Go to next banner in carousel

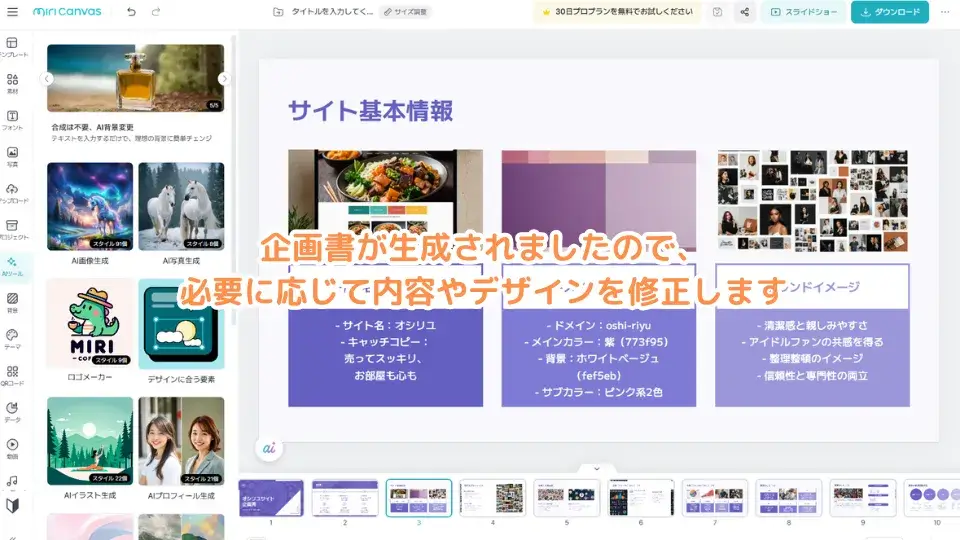click(x=224, y=78)
